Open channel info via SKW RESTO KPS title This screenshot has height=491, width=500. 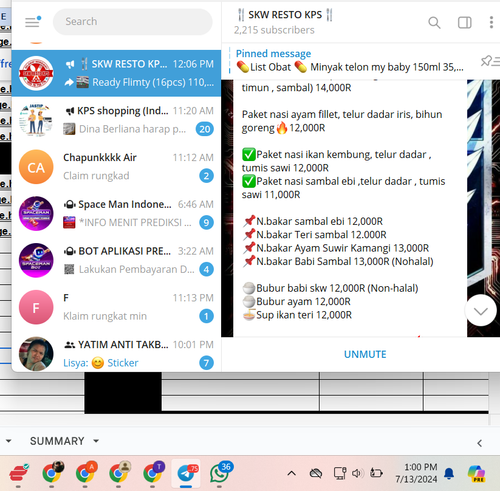coord(285,15)
